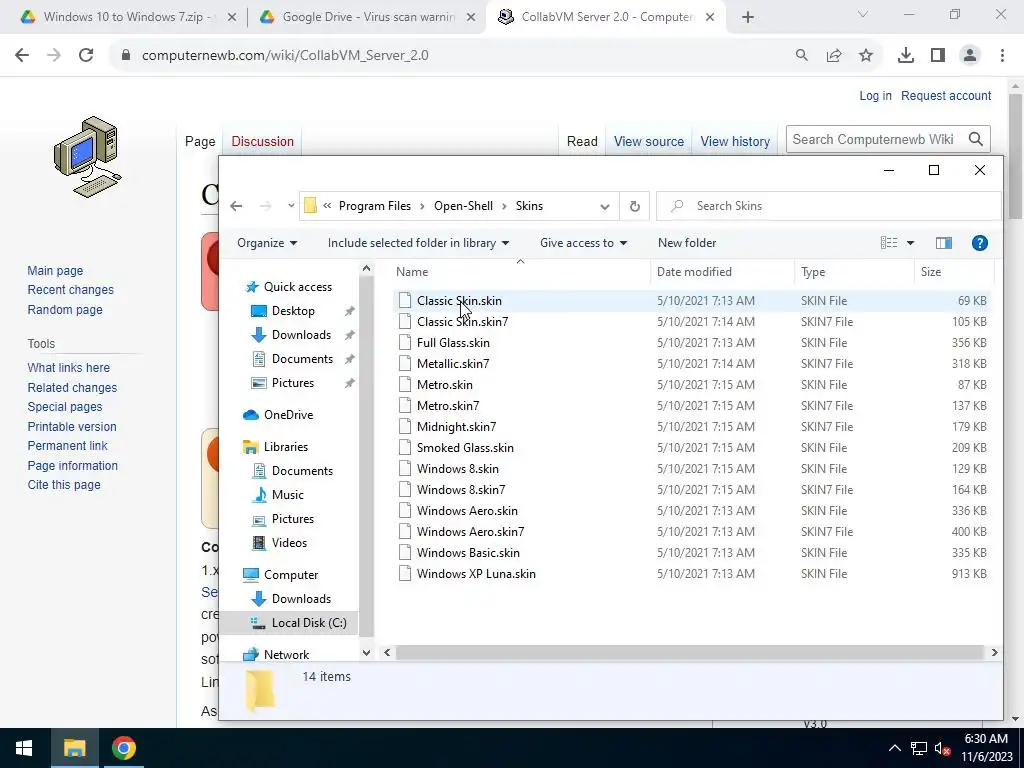Open the Organize dropdown menu

tap(267, 243)
